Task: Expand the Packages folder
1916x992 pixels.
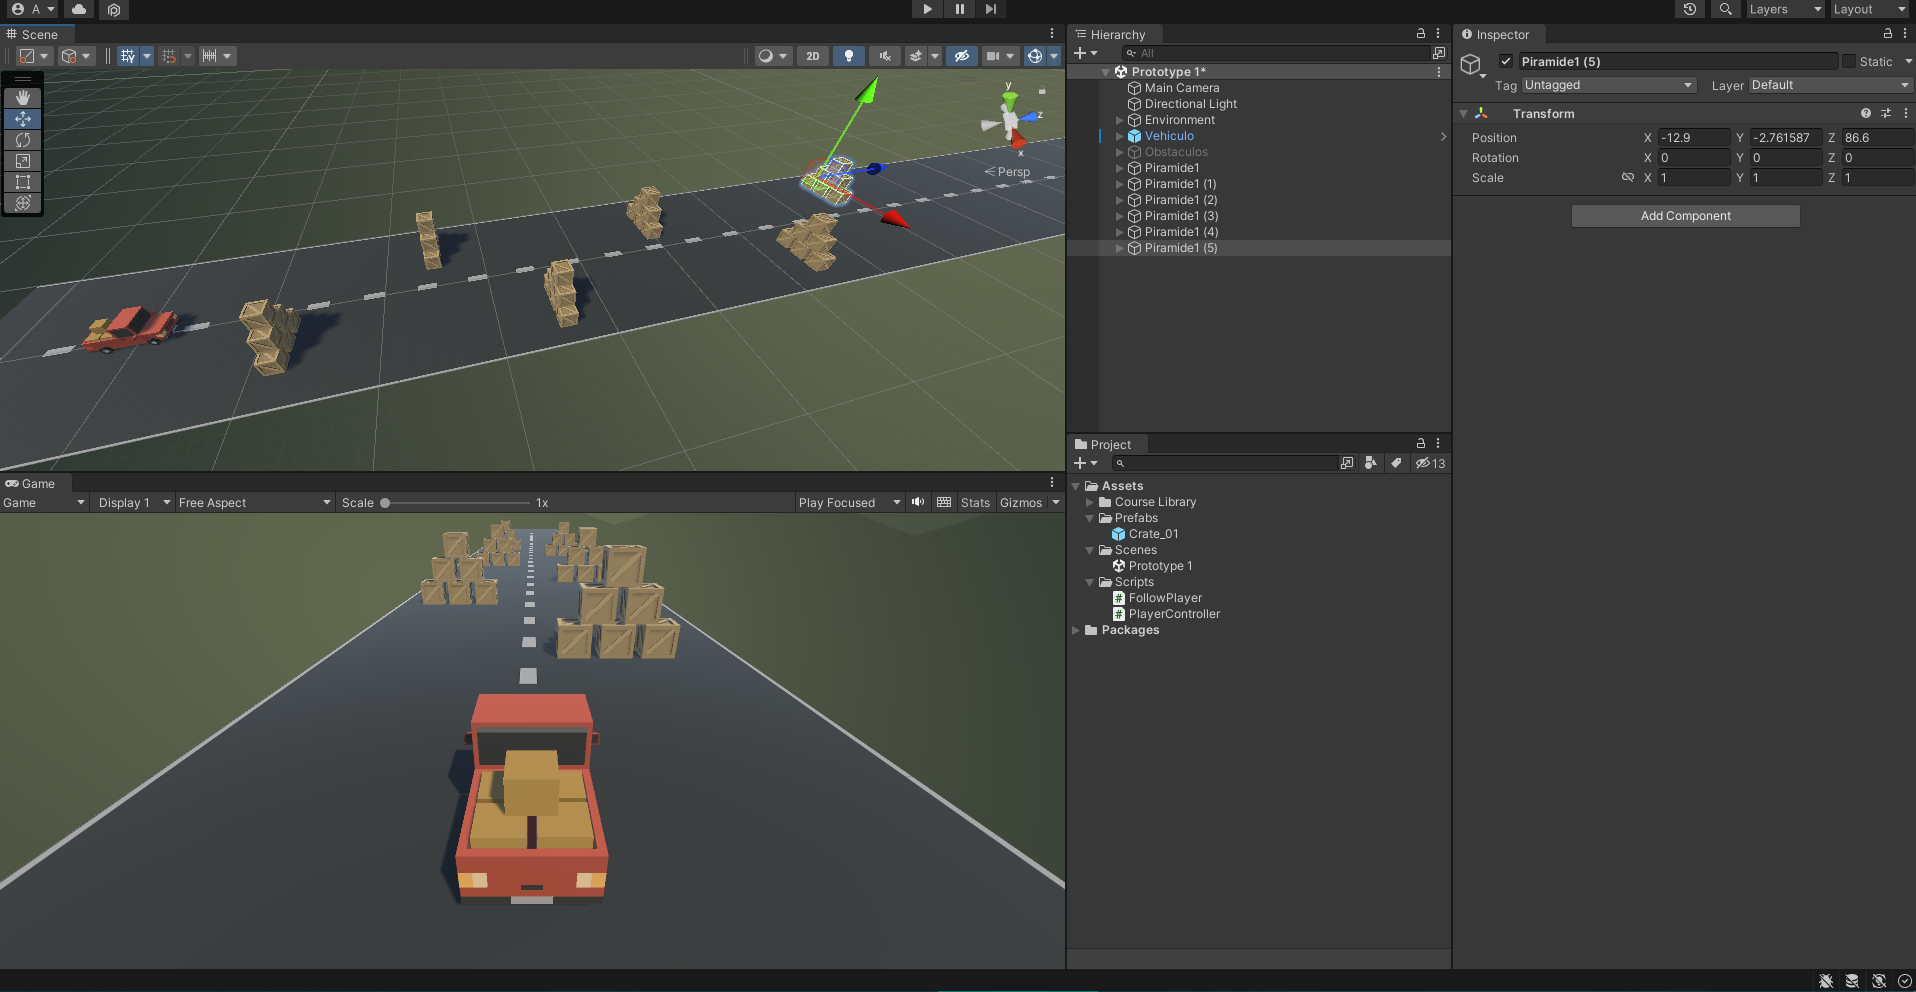Action: 1076,630
